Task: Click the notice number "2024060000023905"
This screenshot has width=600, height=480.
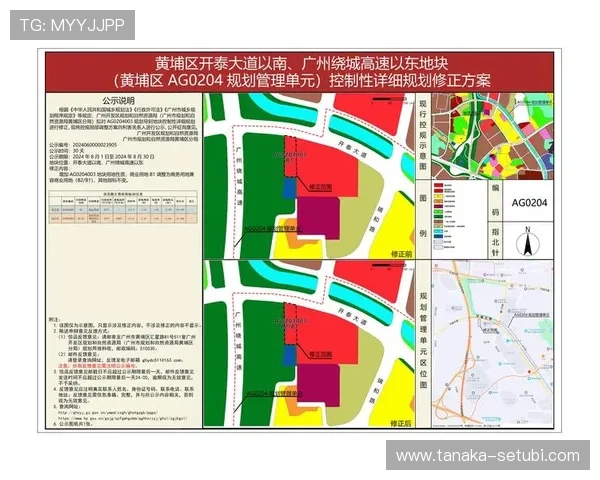Action: pos(95,145)
